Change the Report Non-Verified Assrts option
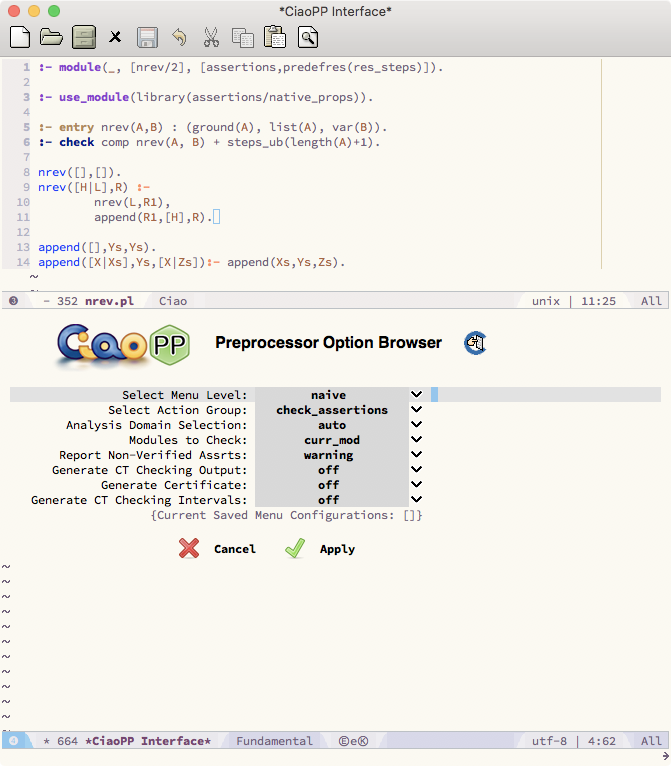Viewport: 671px width, 766px height. click(x=416, y=455)
